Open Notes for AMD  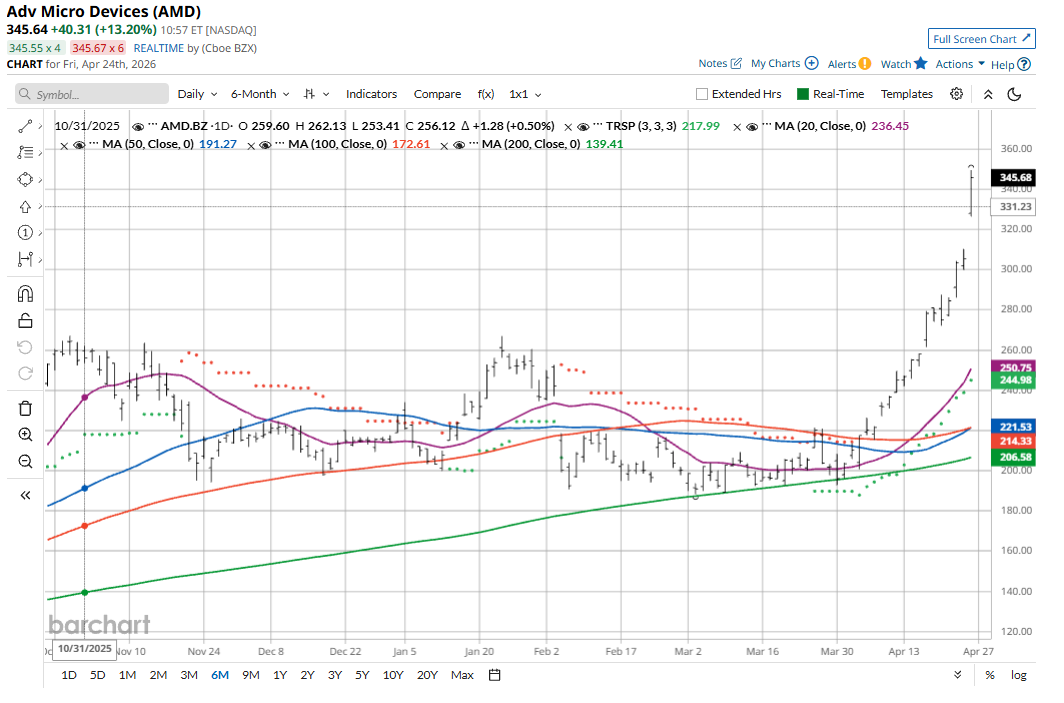[x=720, y=63]
